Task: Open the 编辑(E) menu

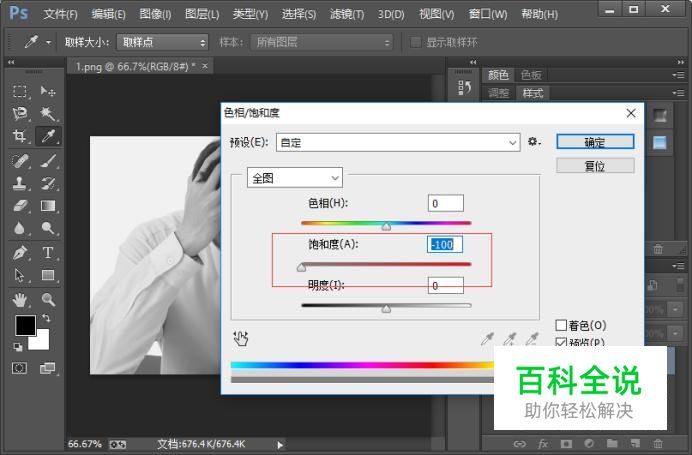Action: (x=109, y=14)
